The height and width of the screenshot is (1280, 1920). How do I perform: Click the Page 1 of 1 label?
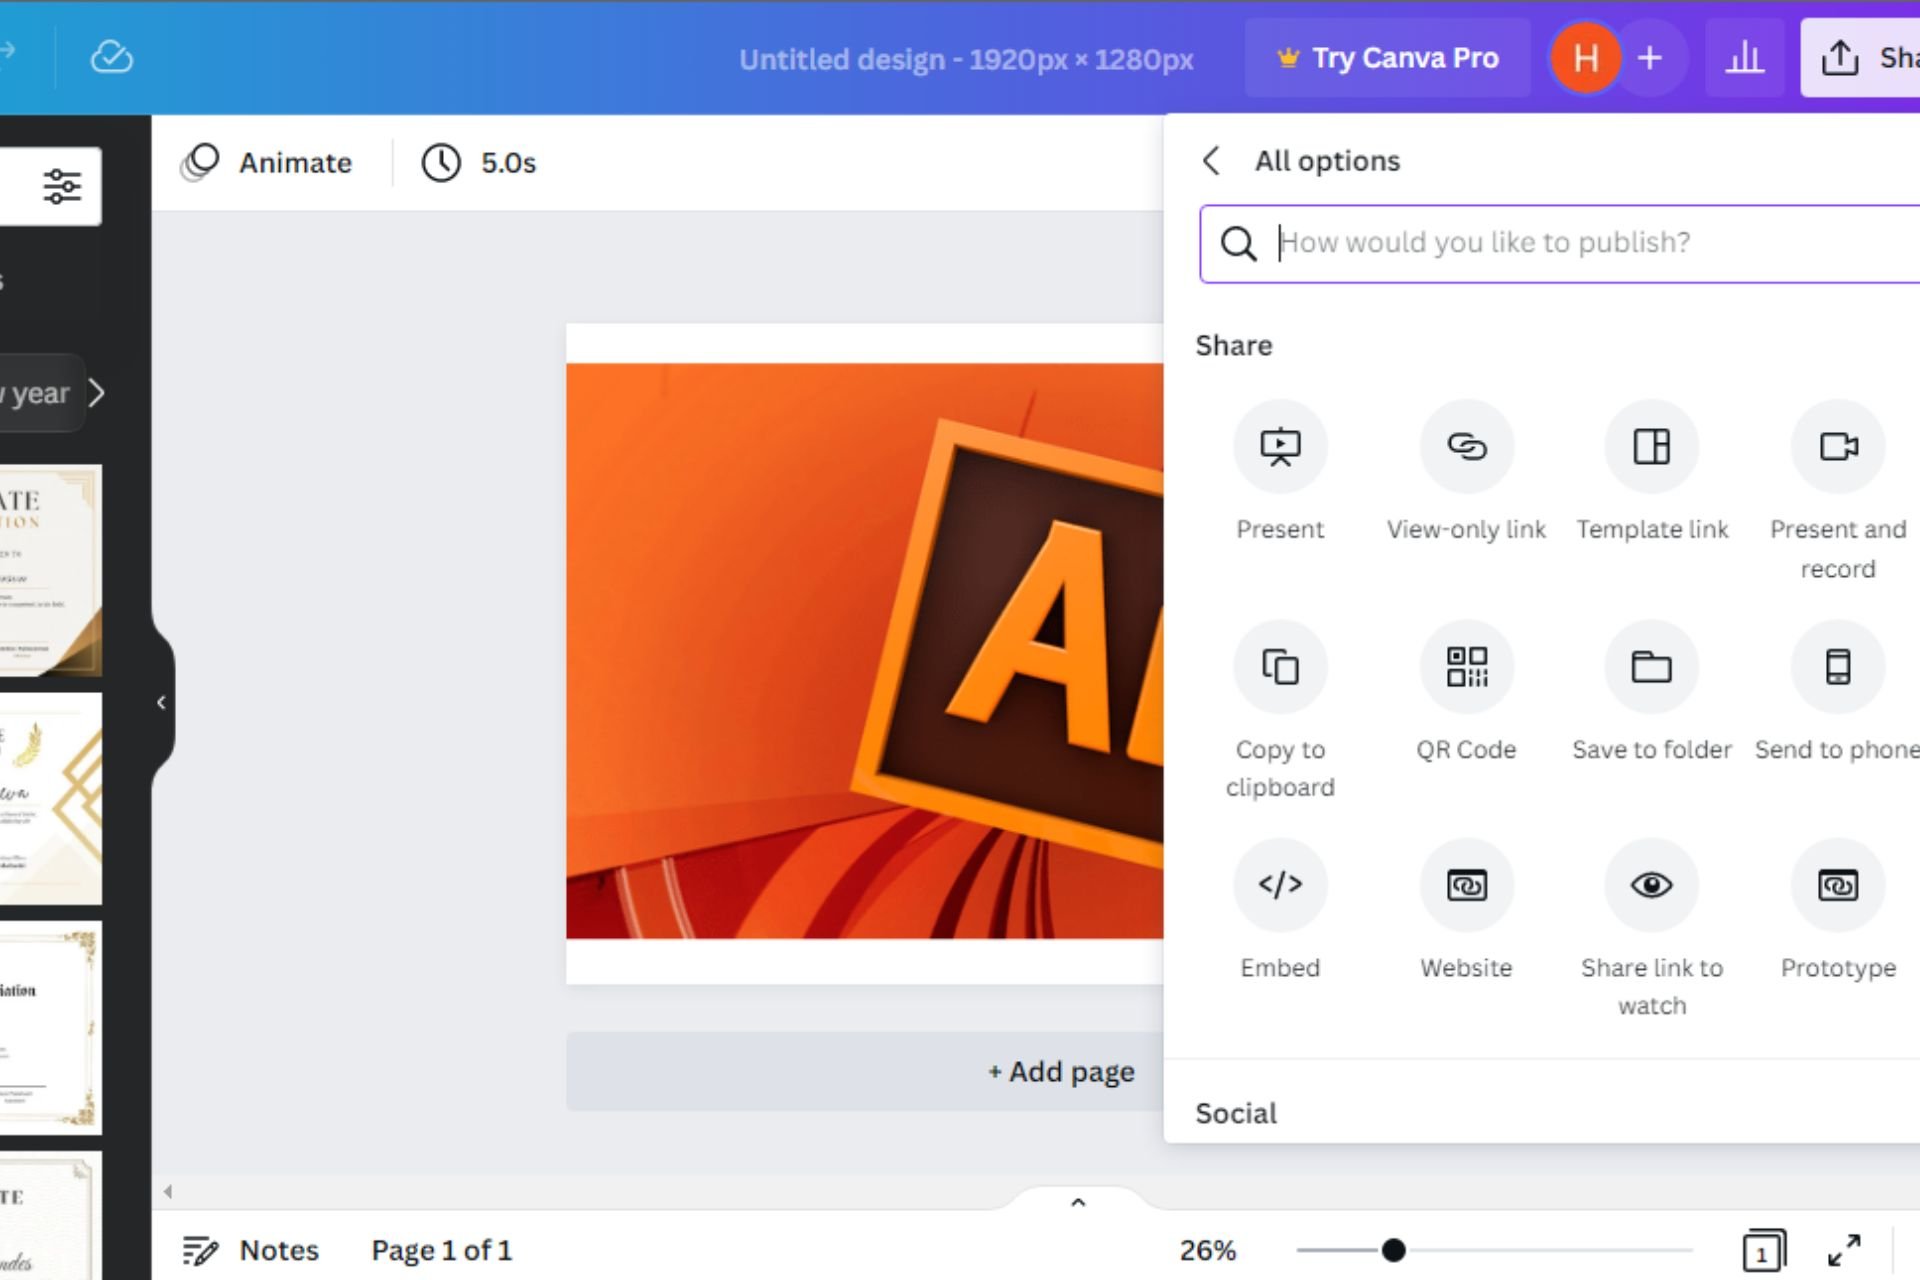click(441, 1250)
